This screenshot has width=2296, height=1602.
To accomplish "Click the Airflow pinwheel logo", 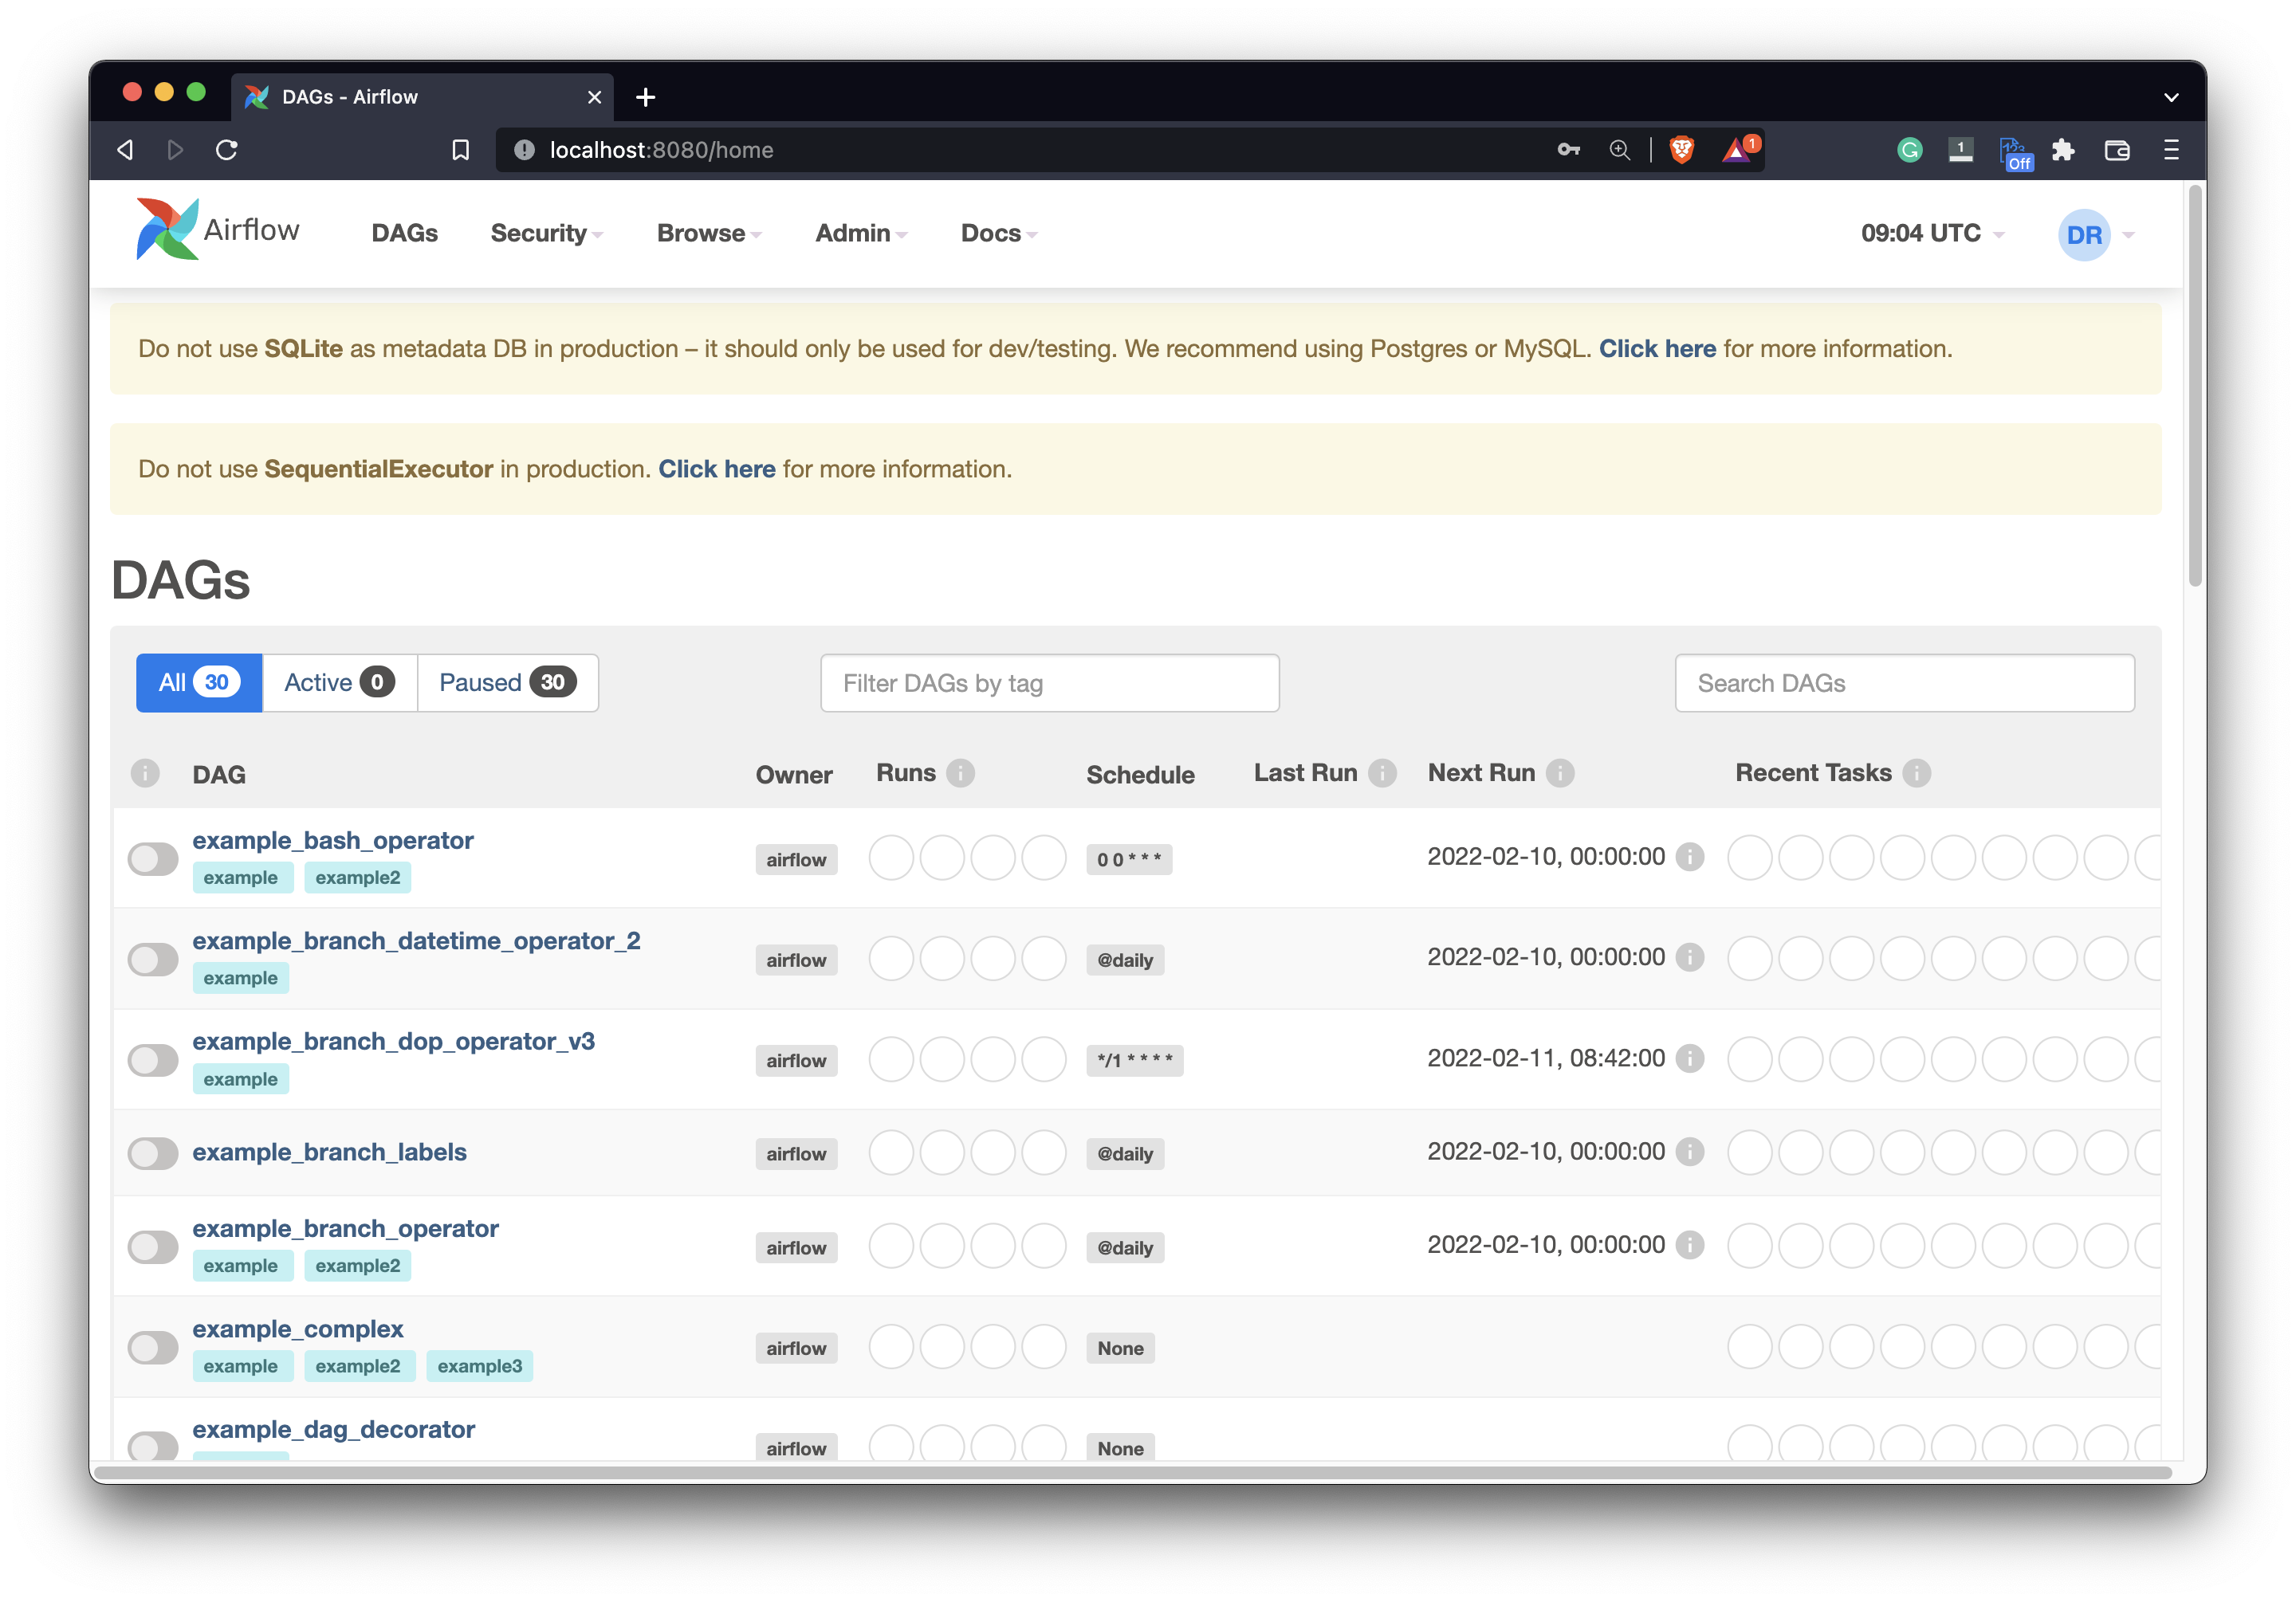I will [x=167, y=230].
